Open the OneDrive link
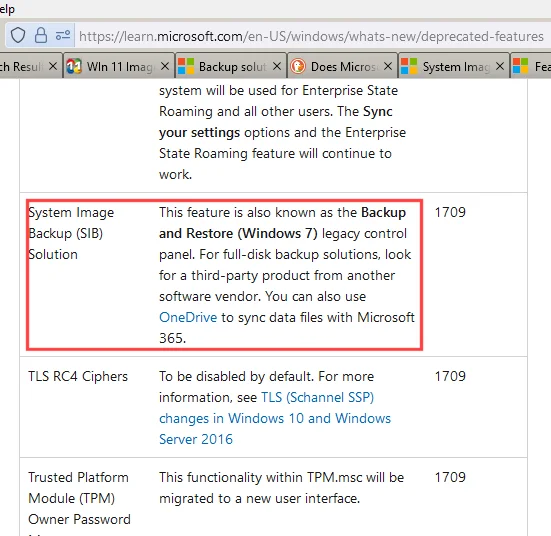 (x=188, y=317)
